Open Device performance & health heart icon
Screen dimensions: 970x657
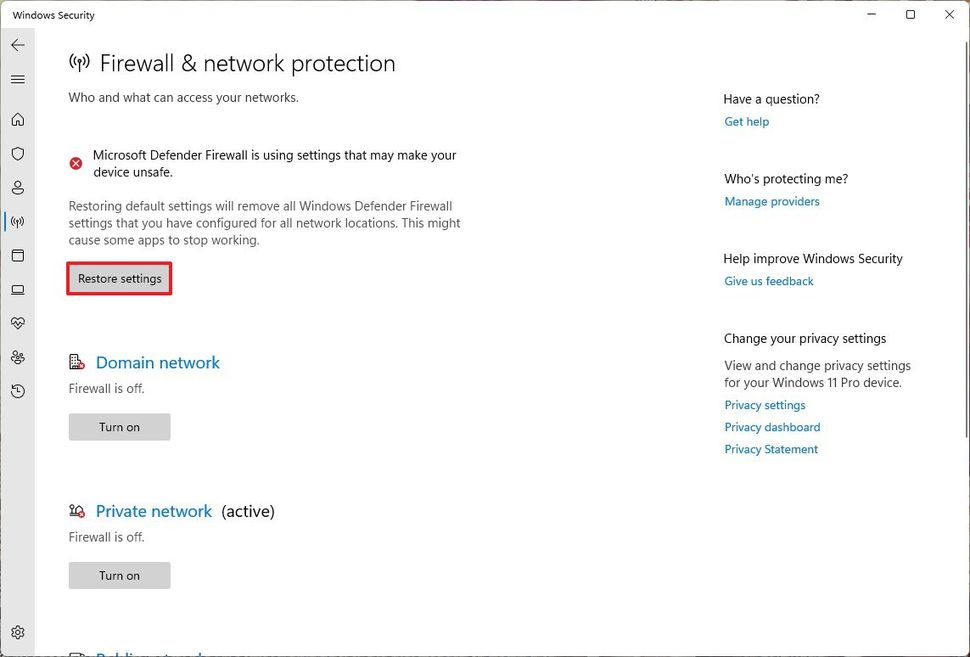pyautogui.click(x=18, y=324)
